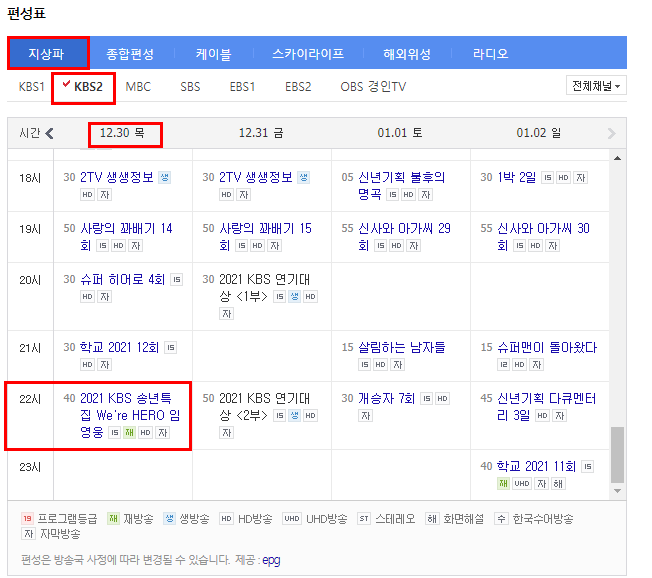This screenshot has height=578, width=652.
Task: Open 2TV 생생정보 on 12.30 목
Action: pyautogui.click(x=117, y=177)
